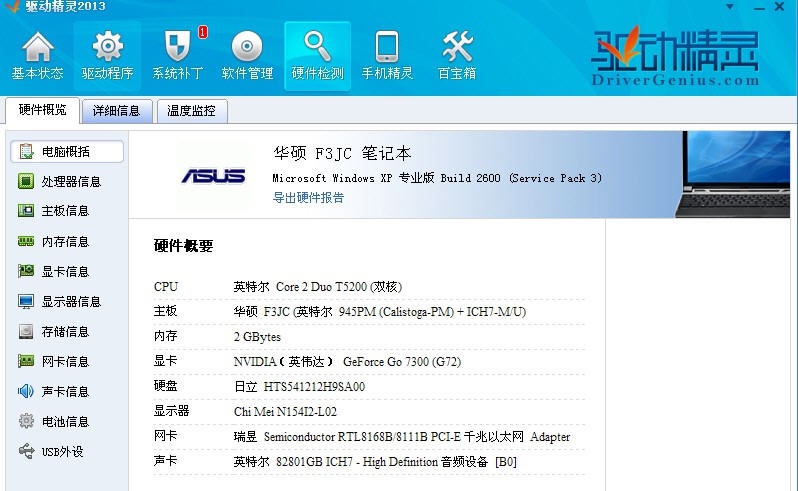Close the 驱动精灵2013 window
798x491 pixels.
779,7
